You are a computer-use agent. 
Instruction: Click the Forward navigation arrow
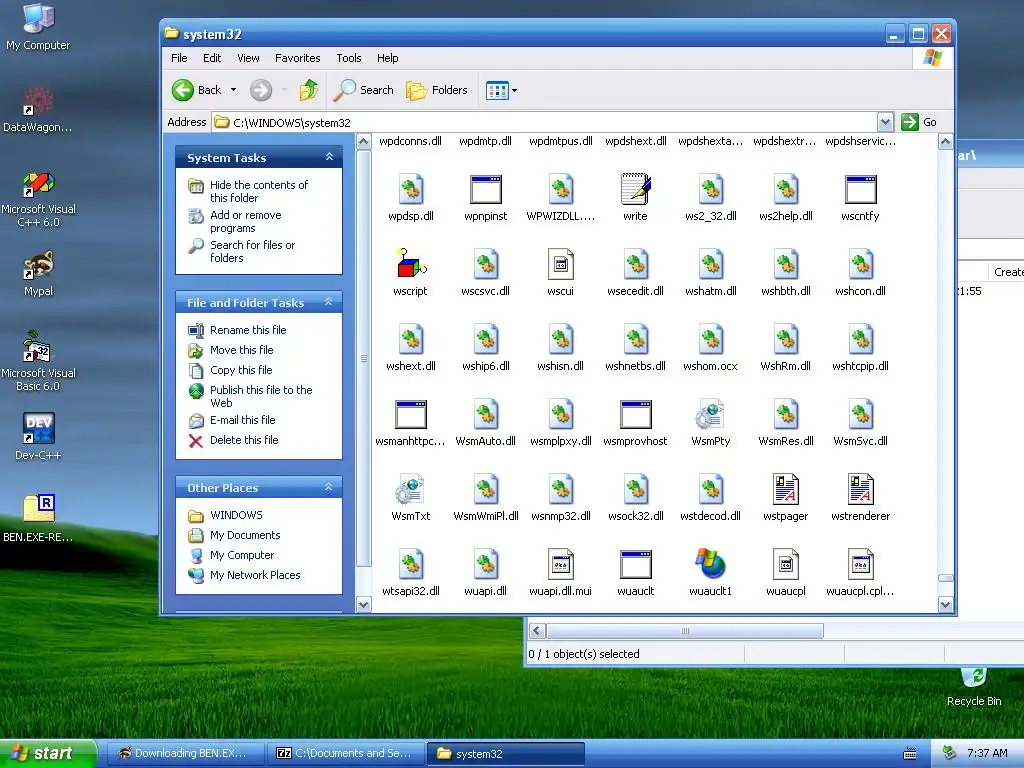[x=261, y=90]
